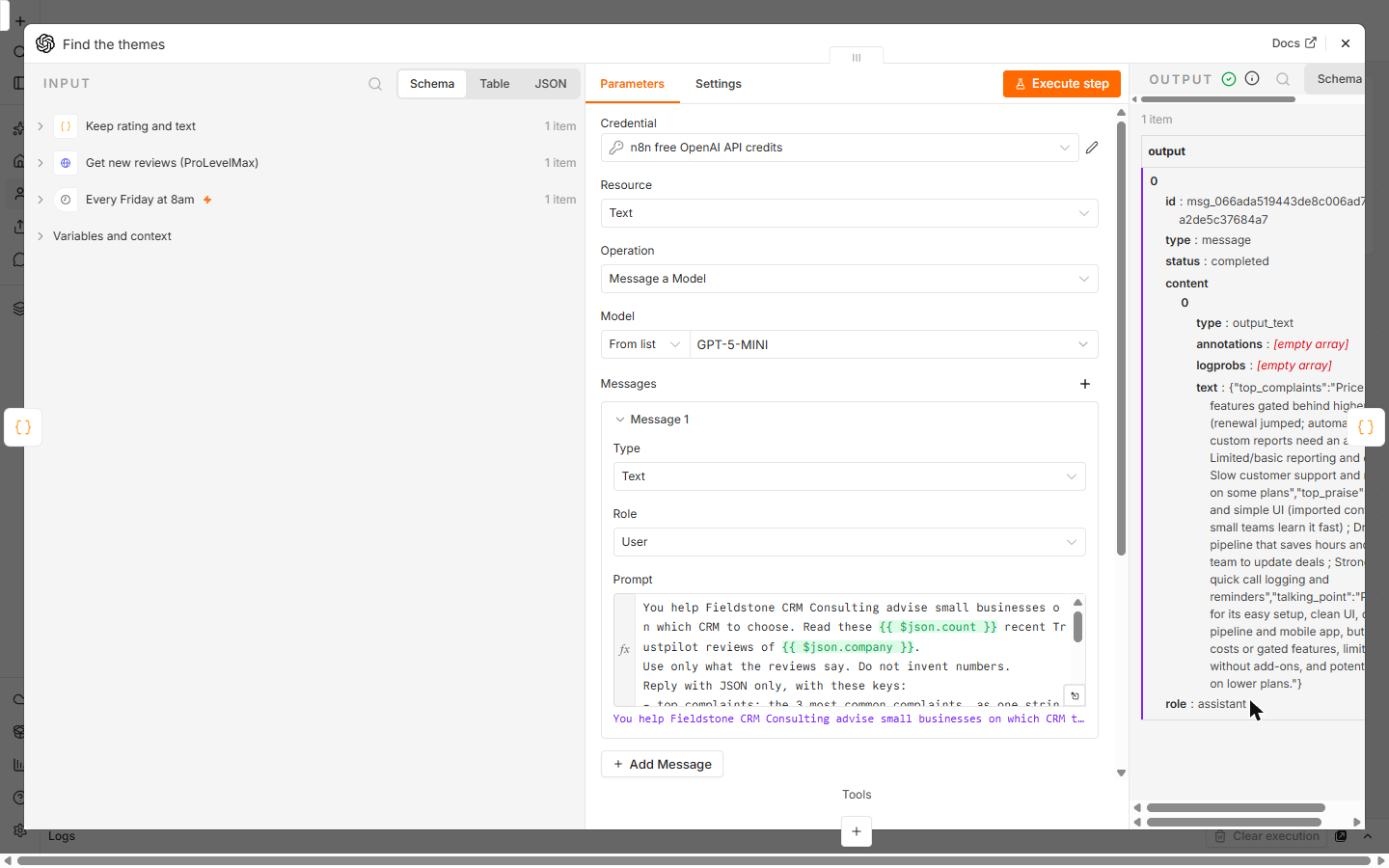Open the Resource dropdown showing Text
This screenshot has width=1389, height=868.
[849, 213]
